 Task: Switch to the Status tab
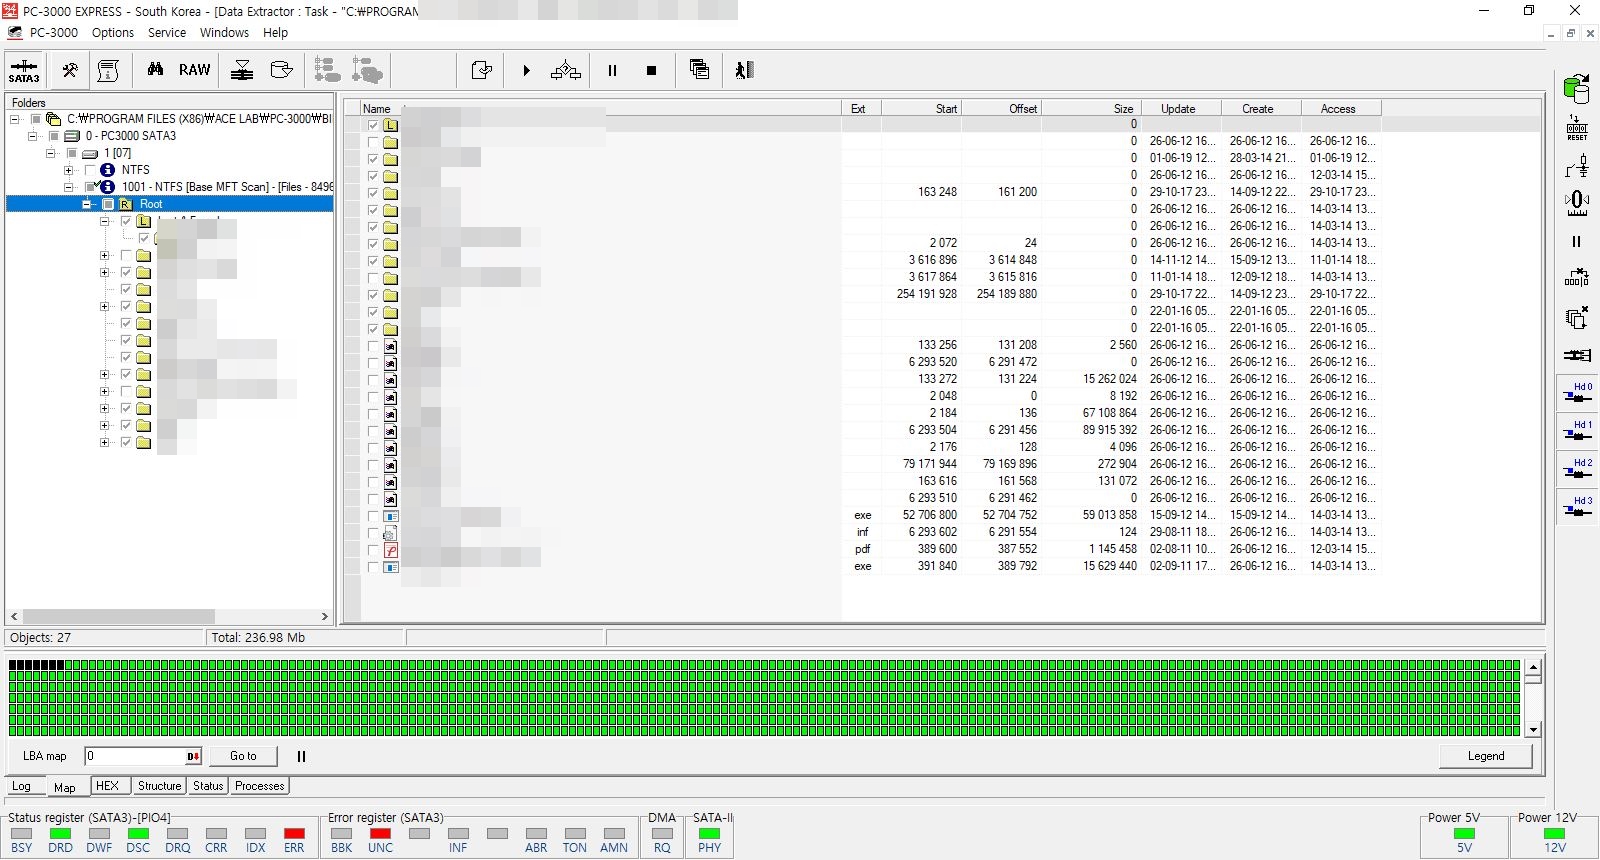208,786
